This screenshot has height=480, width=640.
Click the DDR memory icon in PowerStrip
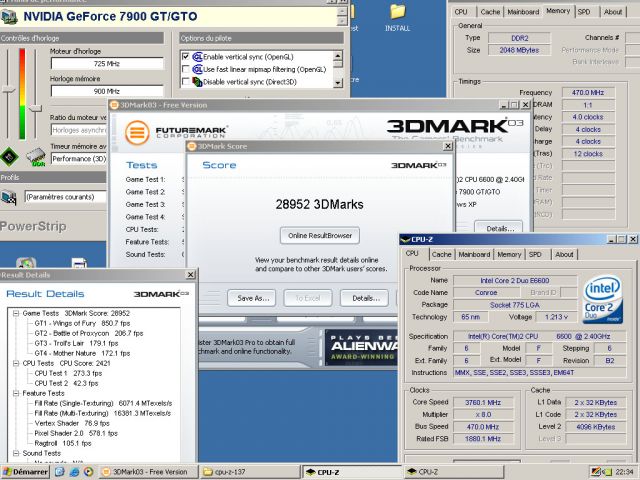pyautogui.click(x=36, y=157)
